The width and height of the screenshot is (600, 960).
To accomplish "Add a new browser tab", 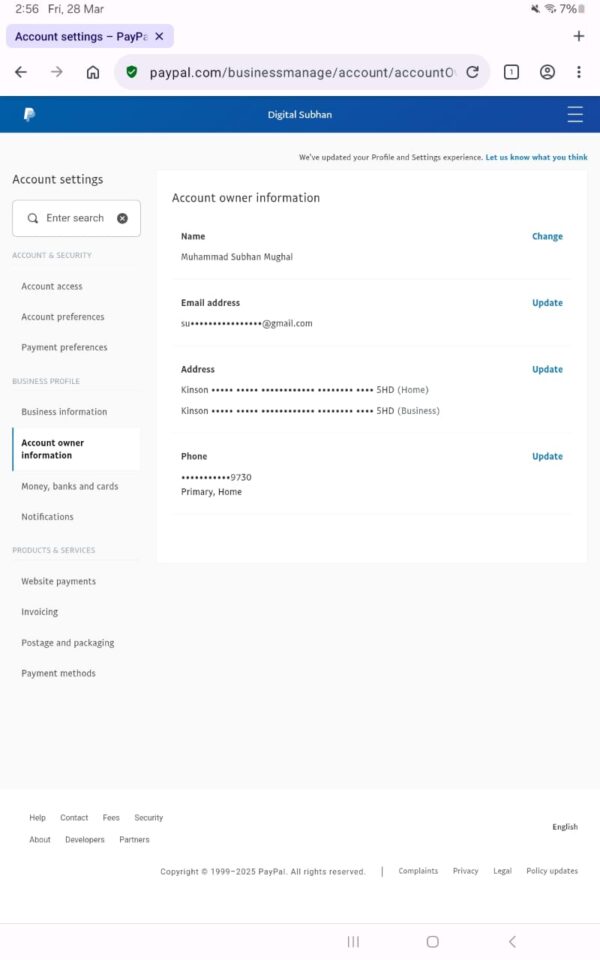I will (579, 37).
